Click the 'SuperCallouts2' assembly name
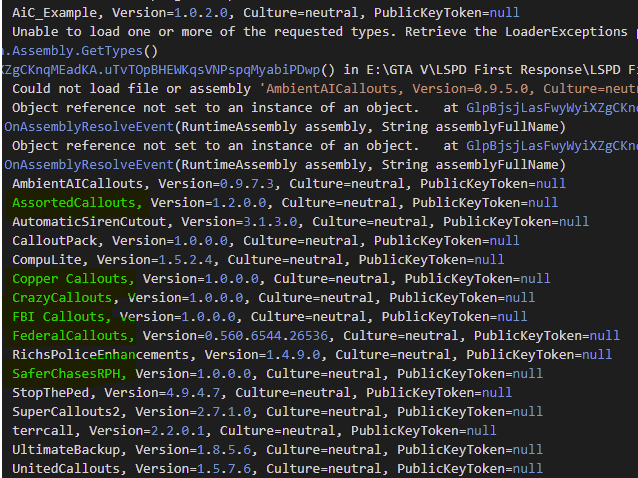 point(66,411)
